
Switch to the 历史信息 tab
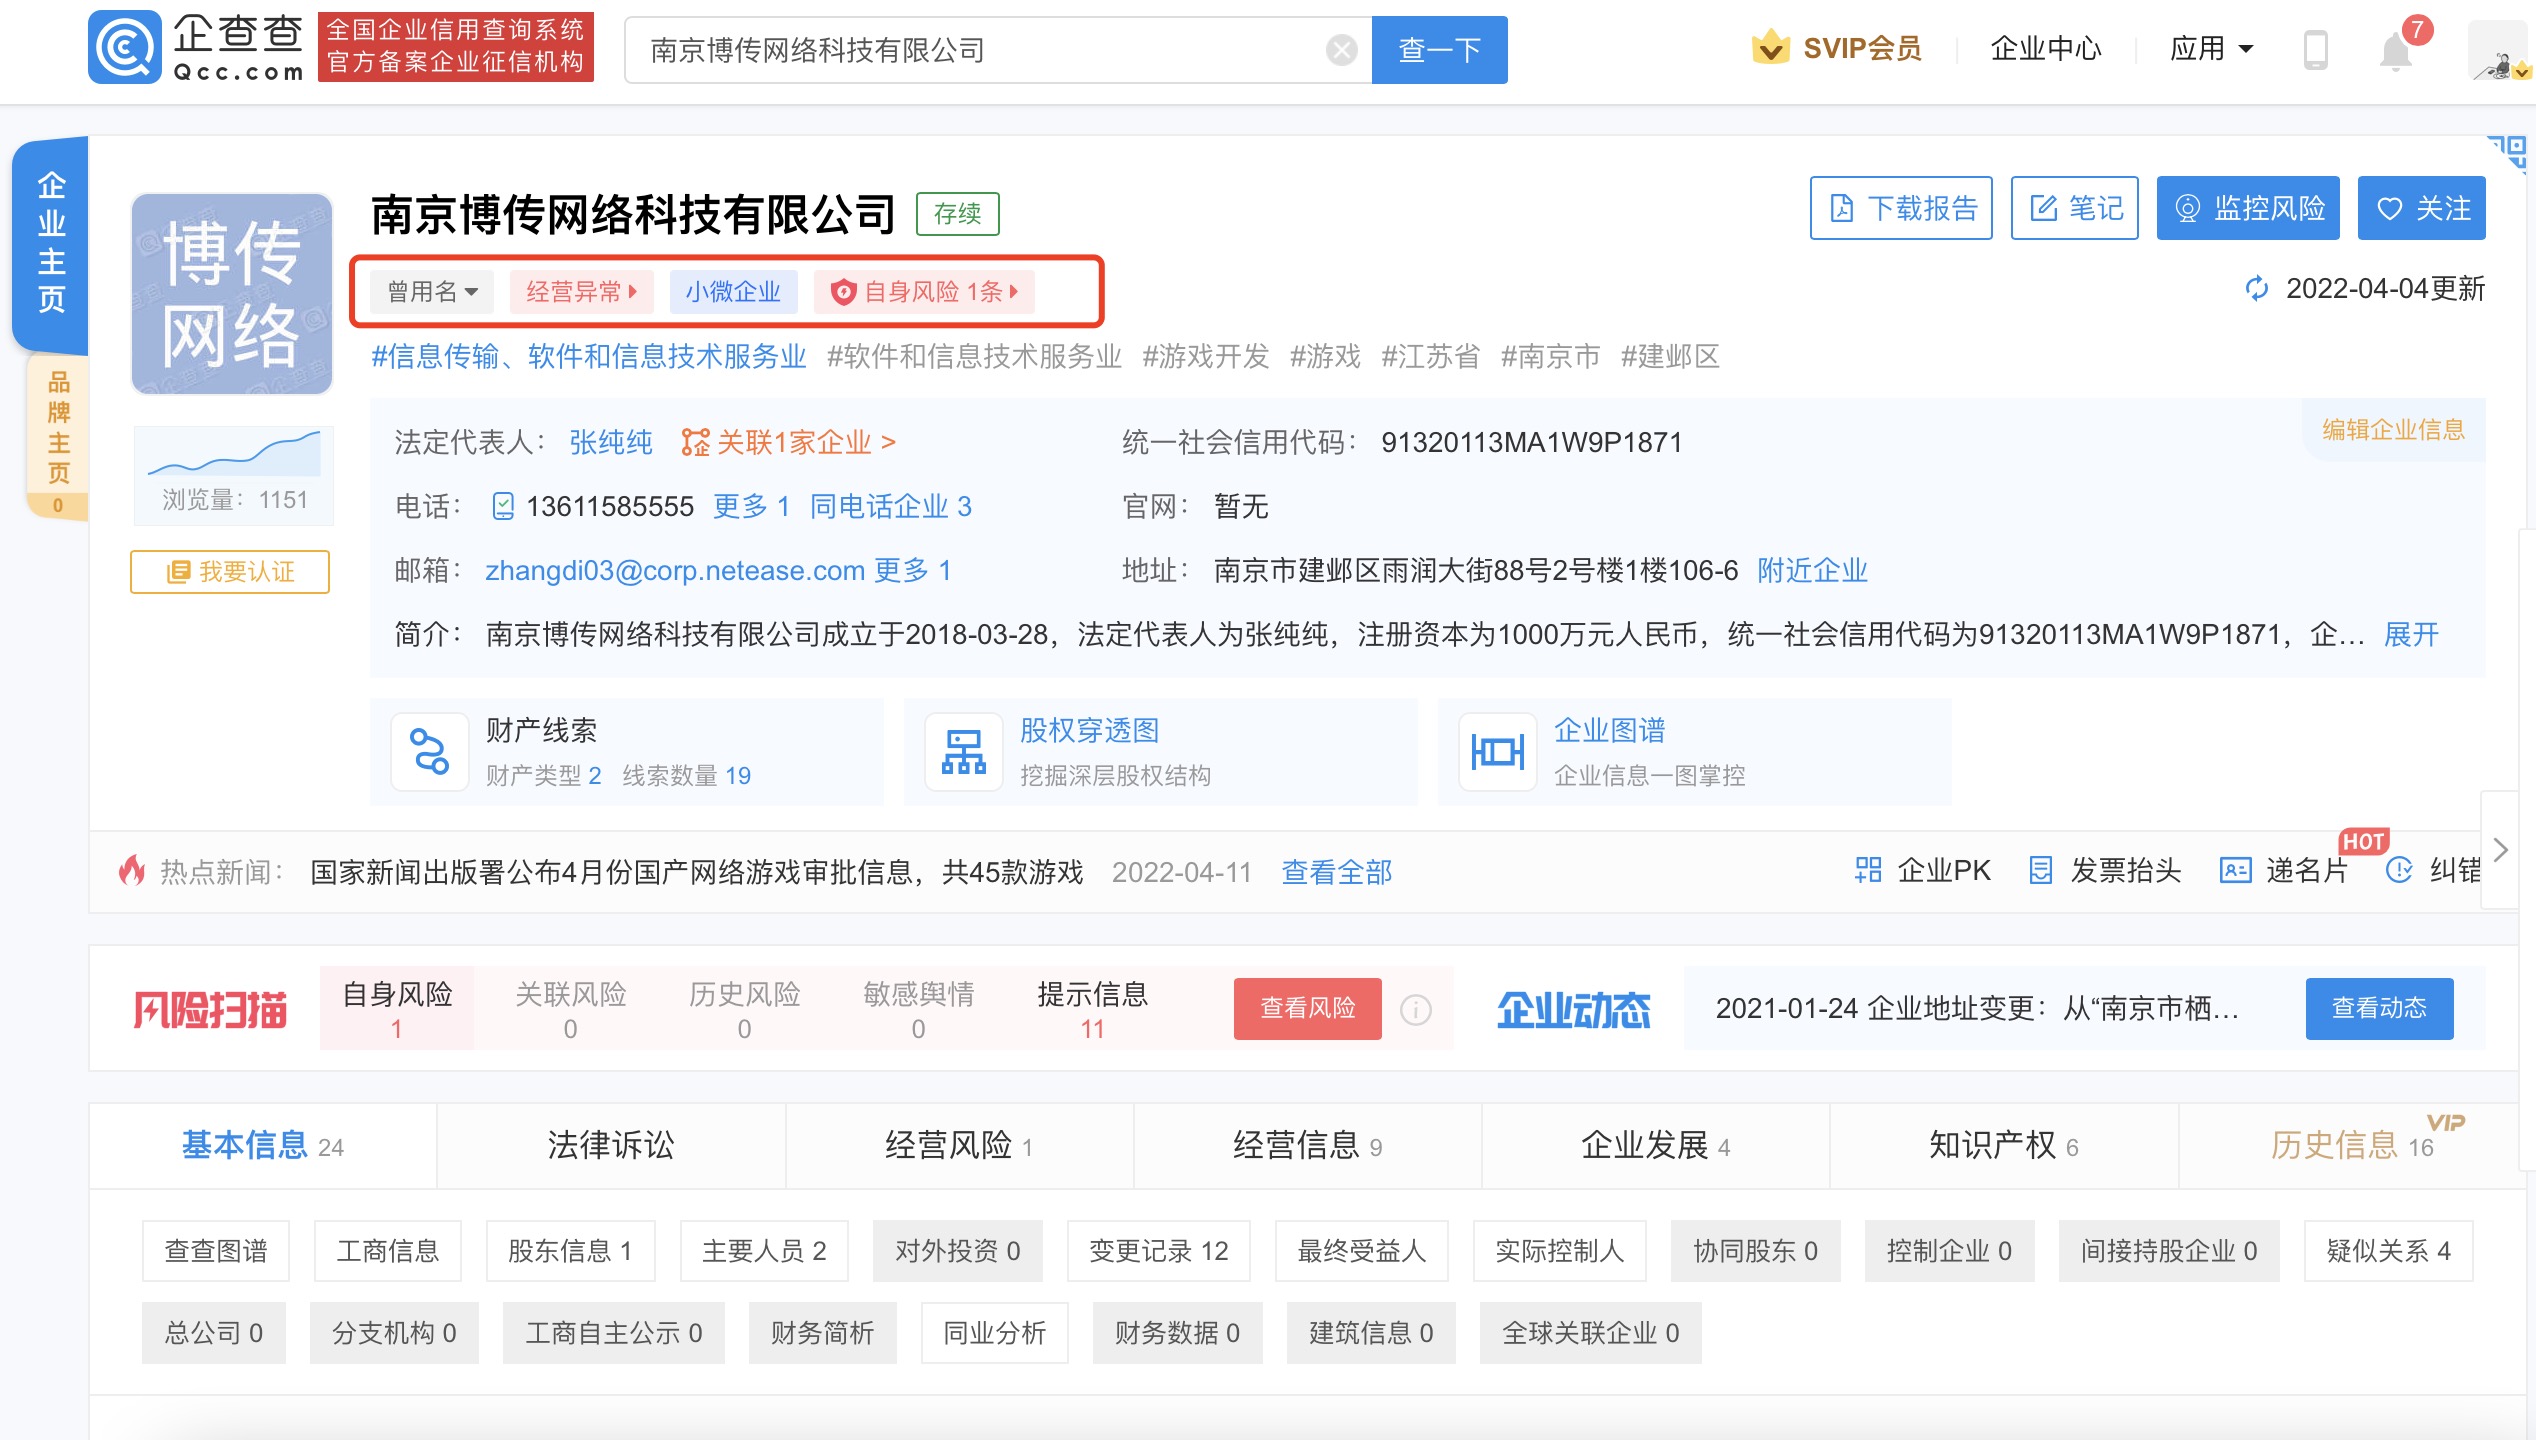2351,1145
